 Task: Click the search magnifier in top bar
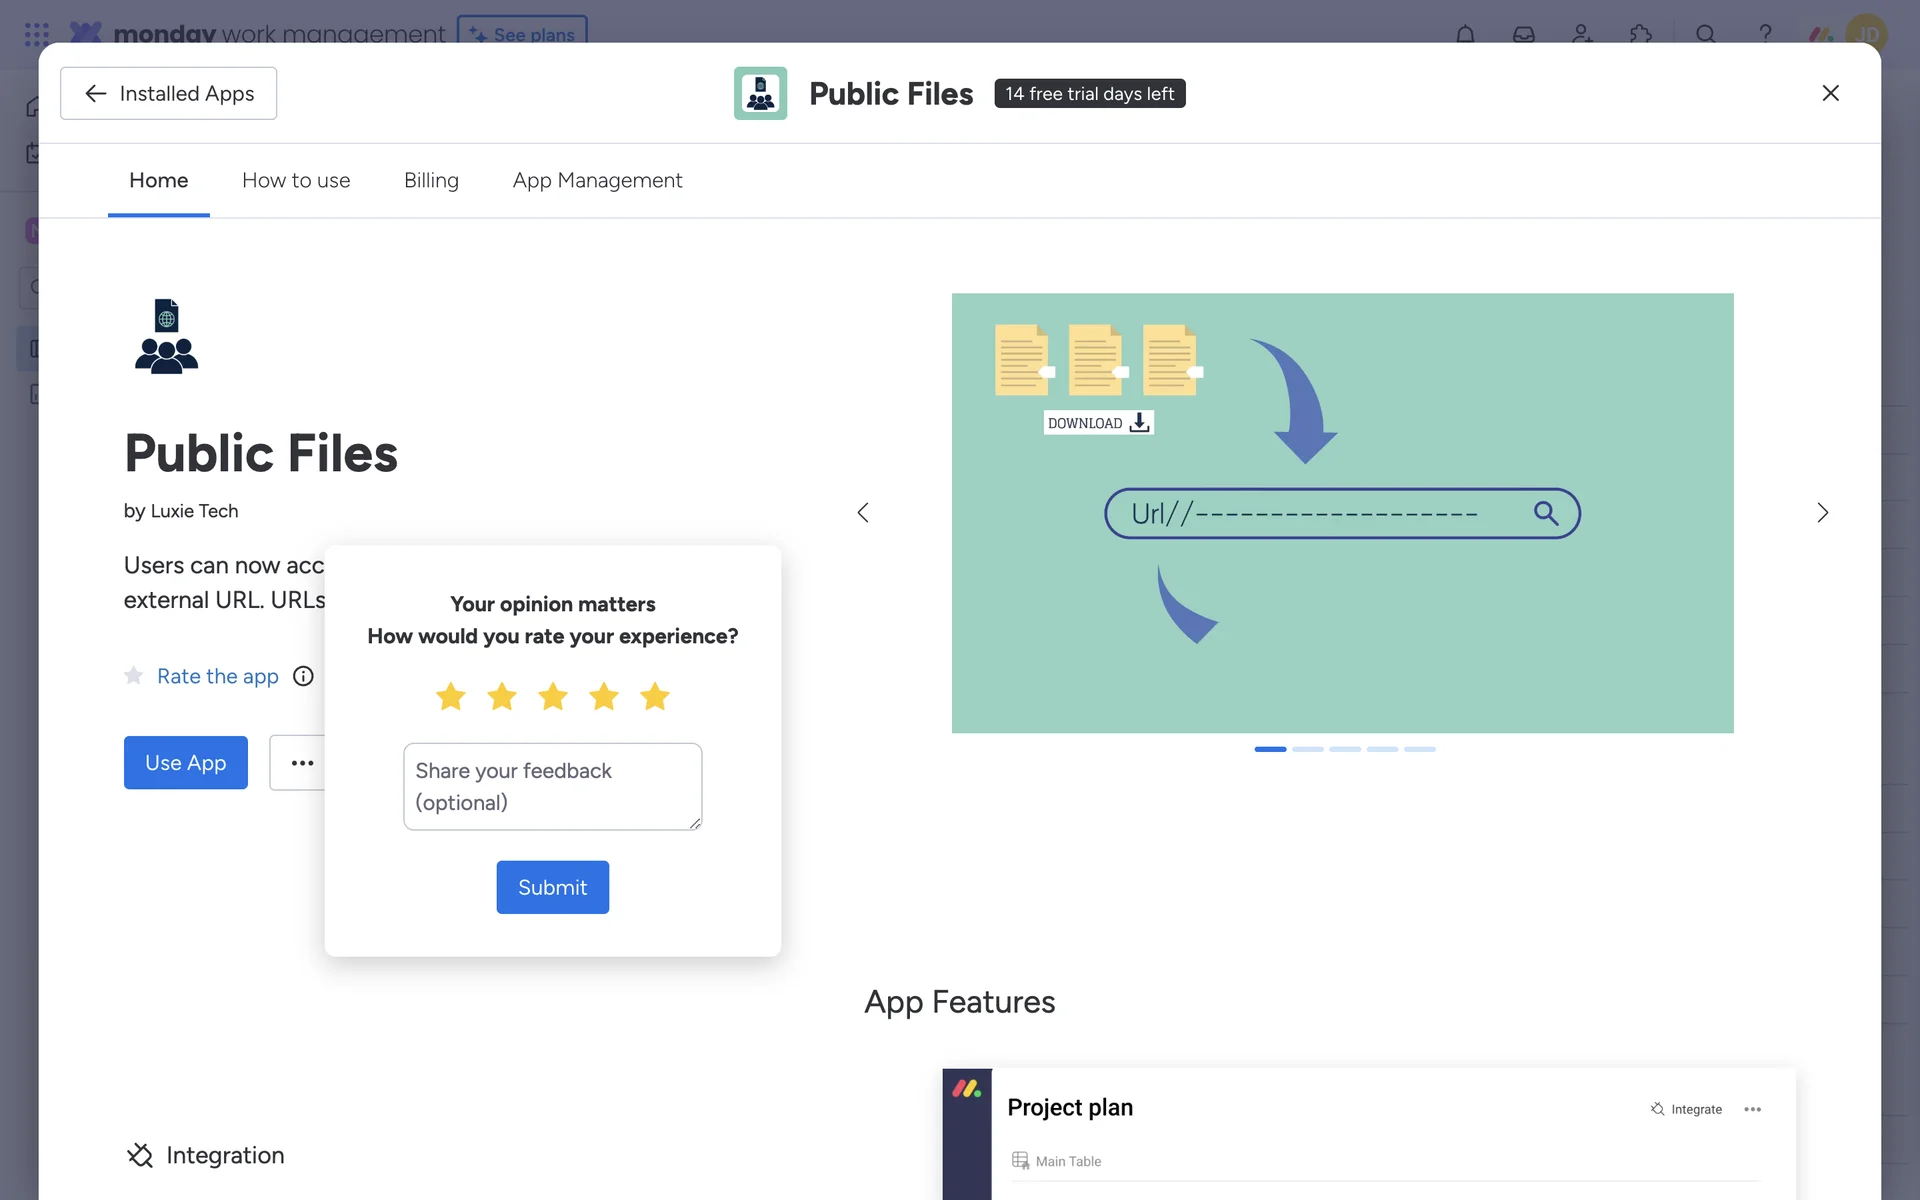coord(1705,34)
